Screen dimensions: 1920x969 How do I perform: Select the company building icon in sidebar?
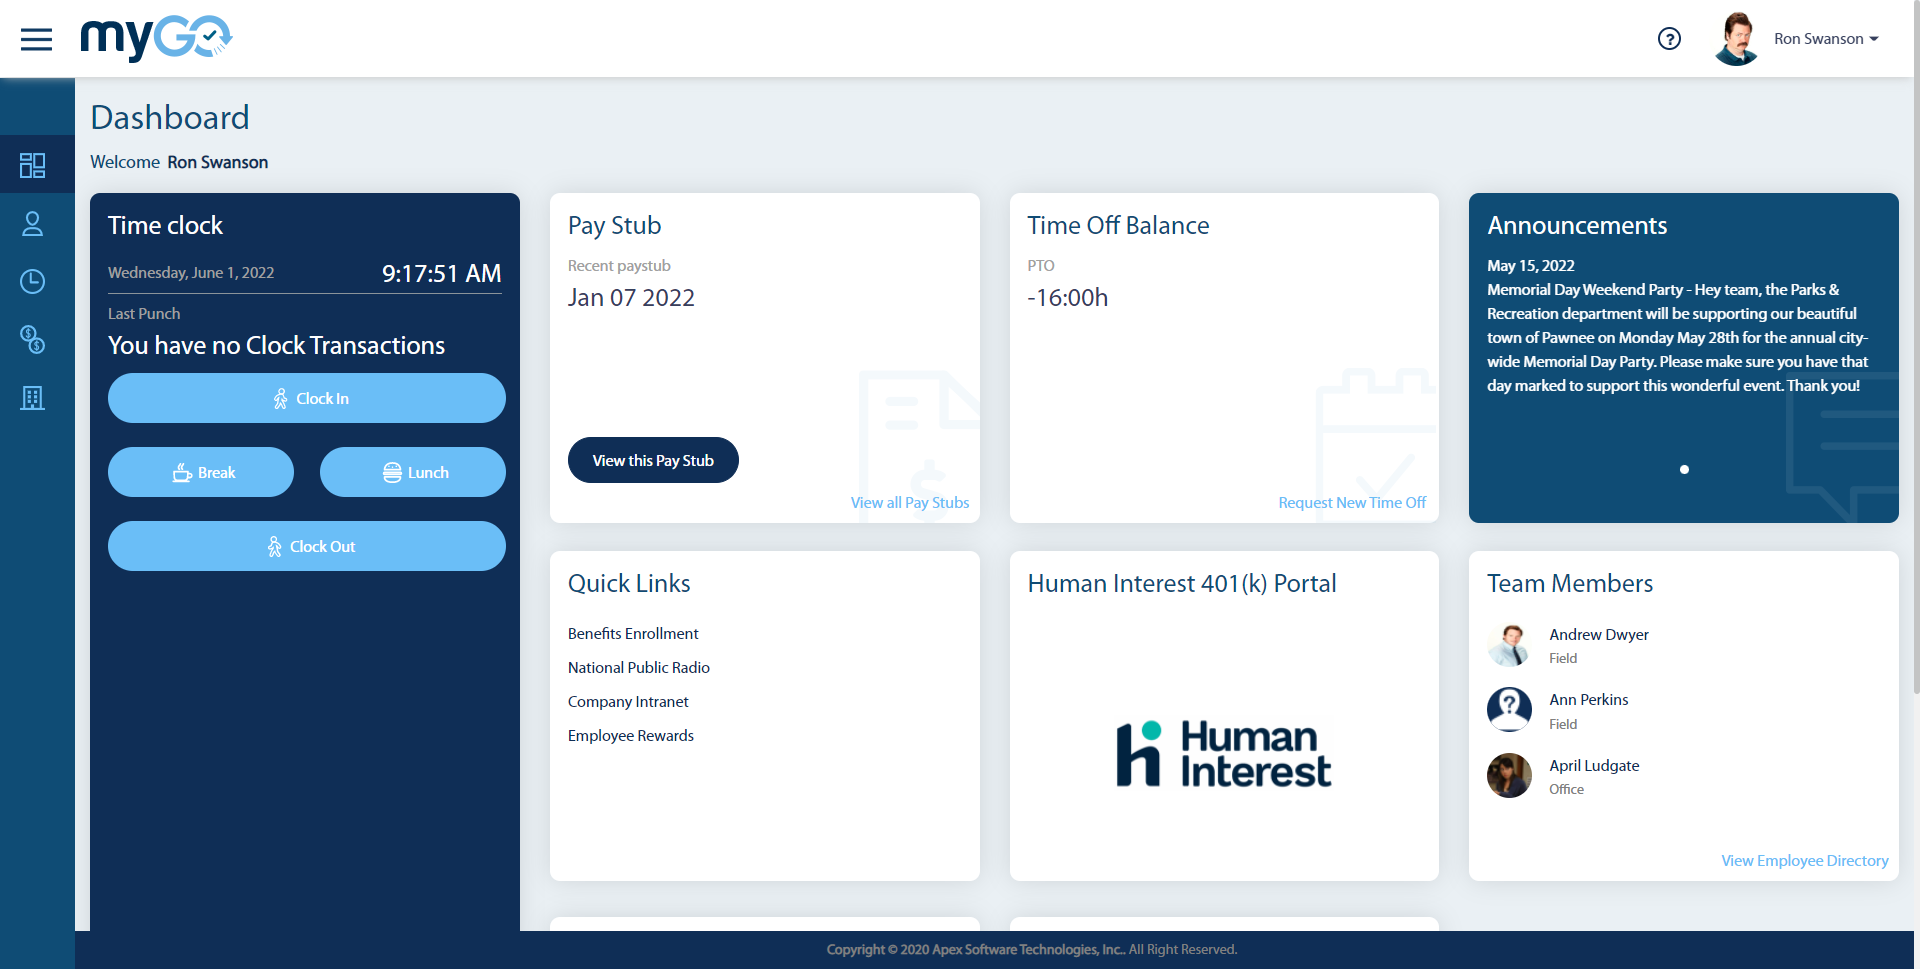coord(33,398)
